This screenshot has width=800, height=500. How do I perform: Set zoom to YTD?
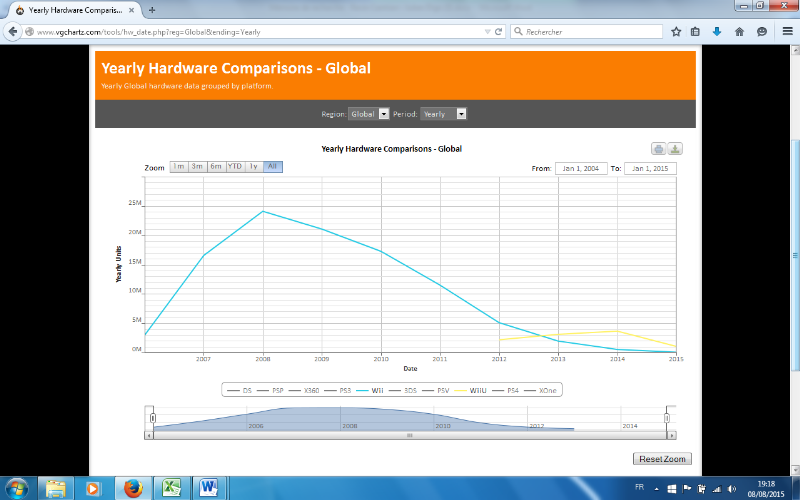(x=235, y=166)
